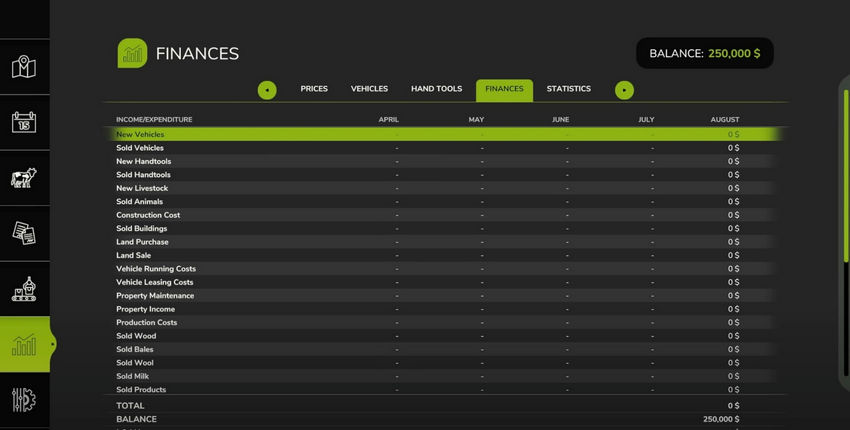Screen dimensions: 850x430
Task: Open the animals cow icon
Action: click(x=24, y=178)
